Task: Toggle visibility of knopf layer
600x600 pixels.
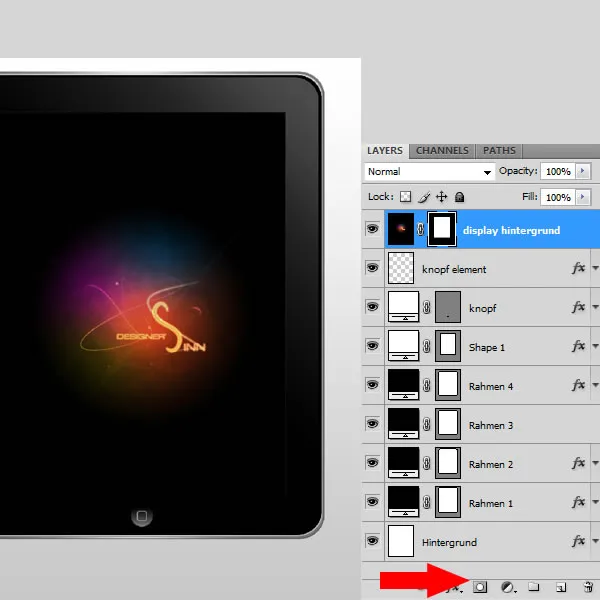Action: 372,307
